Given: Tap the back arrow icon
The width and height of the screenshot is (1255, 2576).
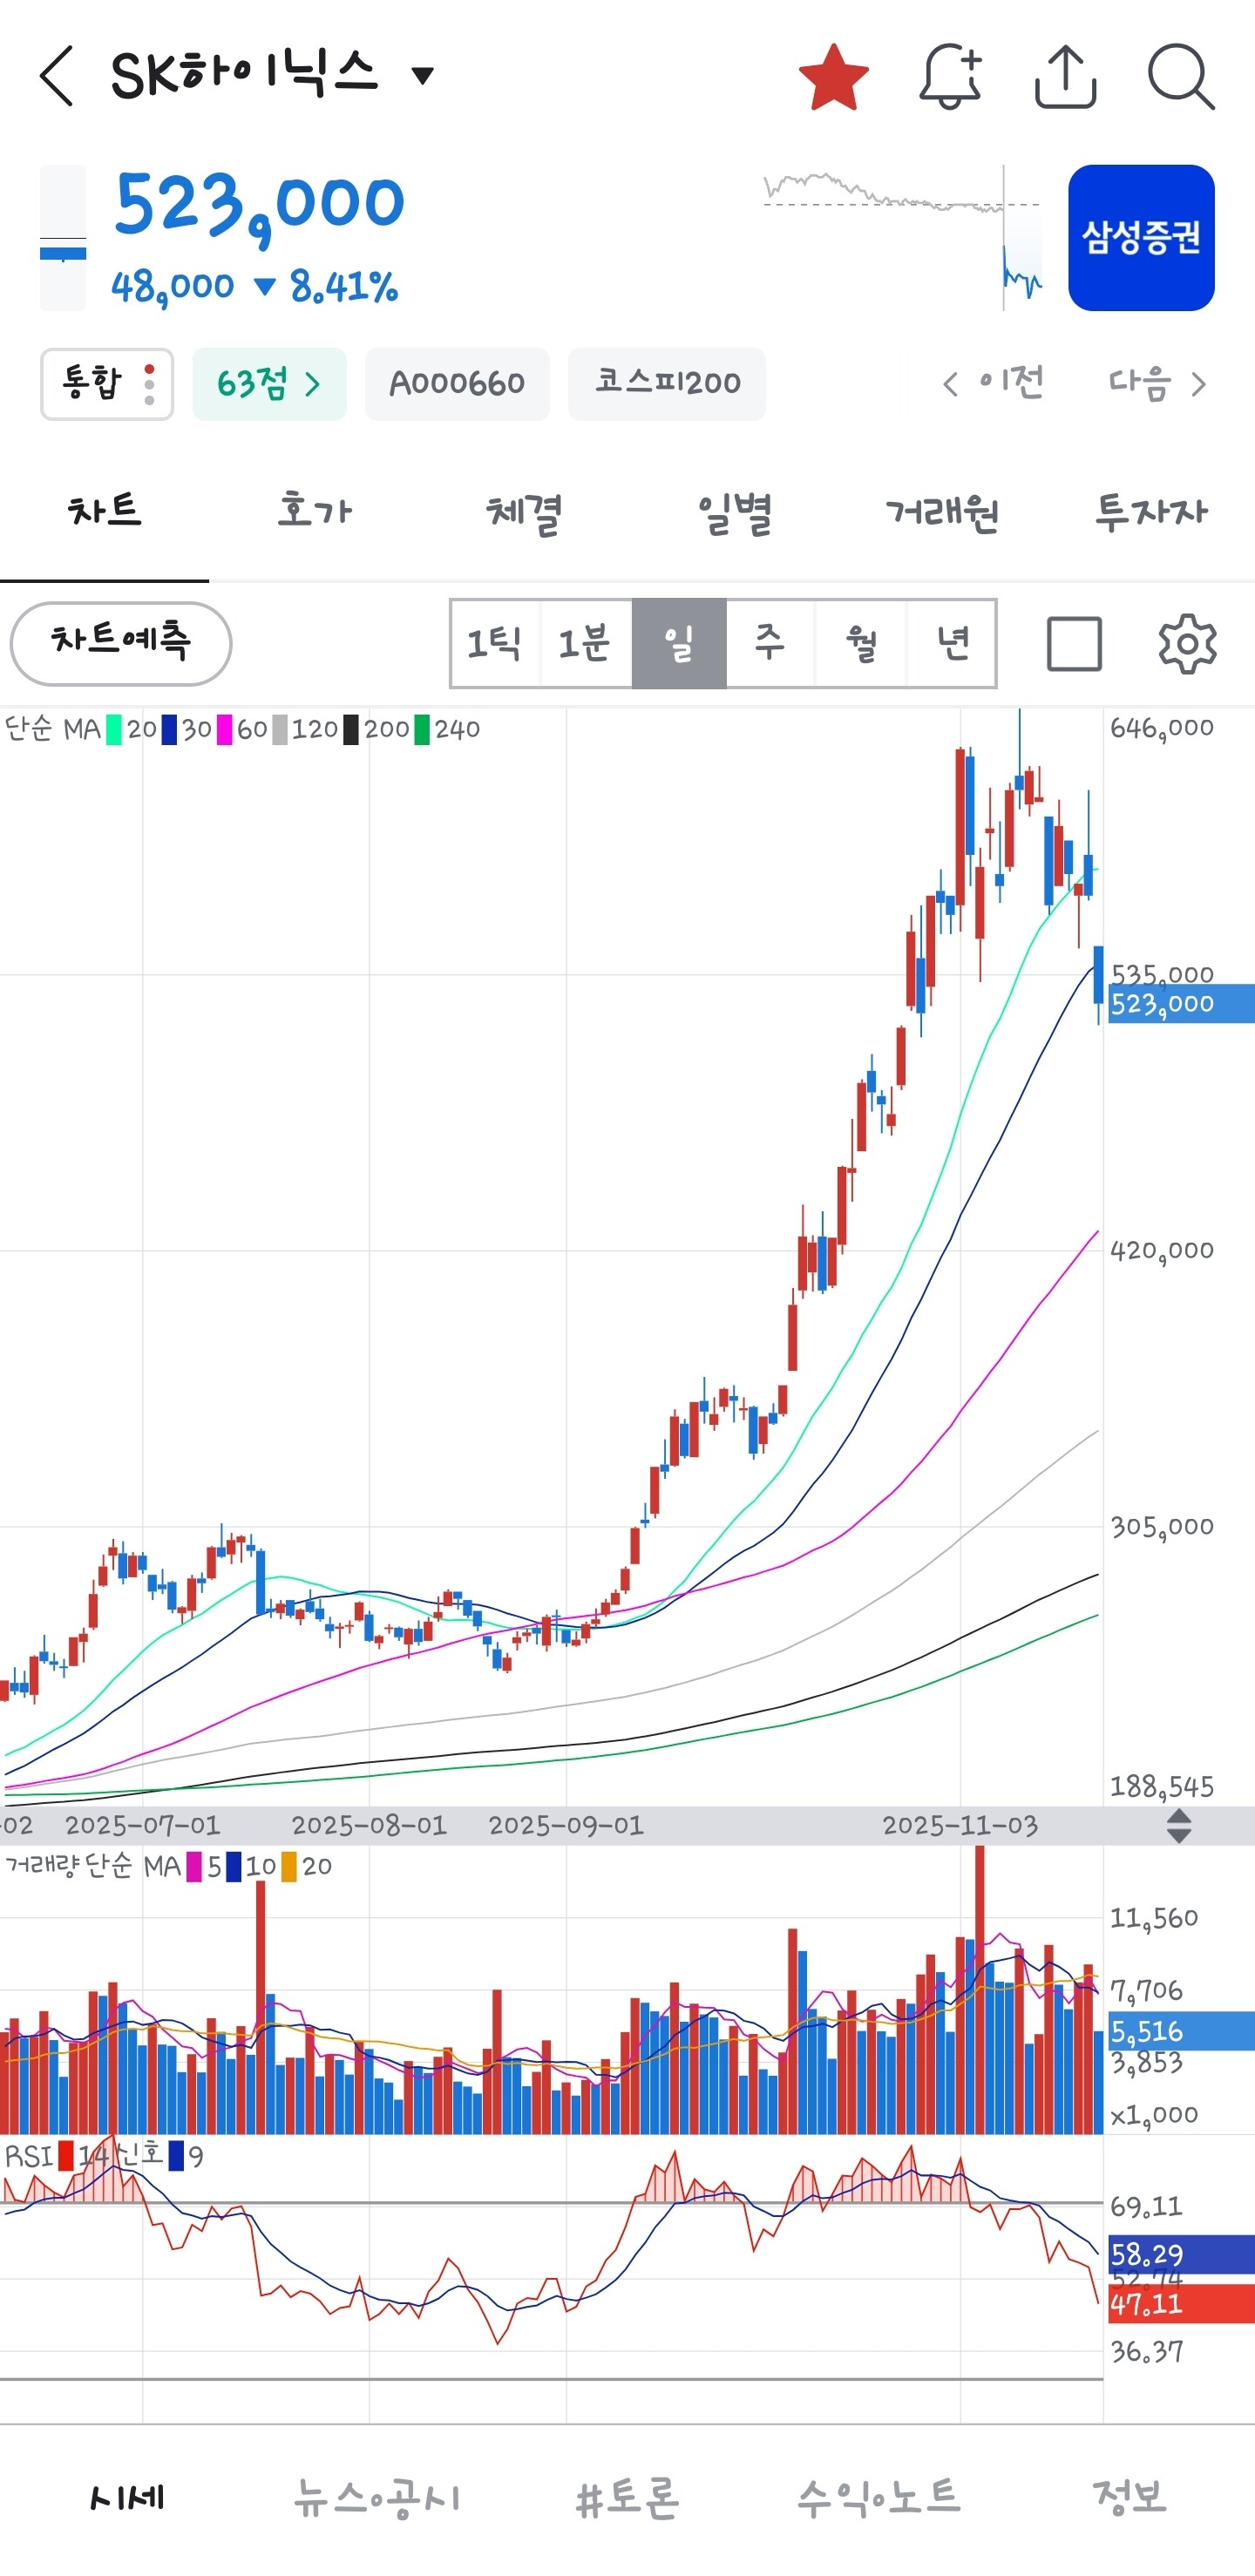Looking at the screenshot, I should [x=56, y=76].
